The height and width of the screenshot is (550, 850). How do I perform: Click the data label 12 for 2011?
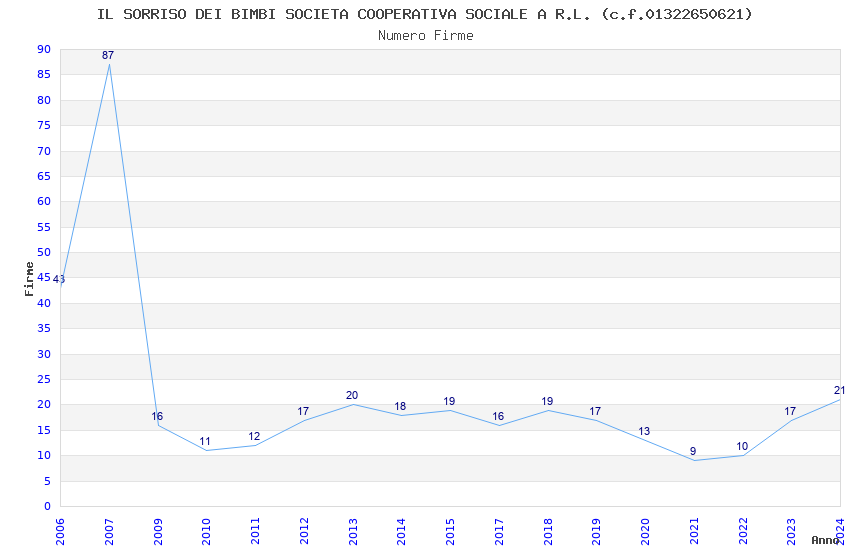point(254,436)
